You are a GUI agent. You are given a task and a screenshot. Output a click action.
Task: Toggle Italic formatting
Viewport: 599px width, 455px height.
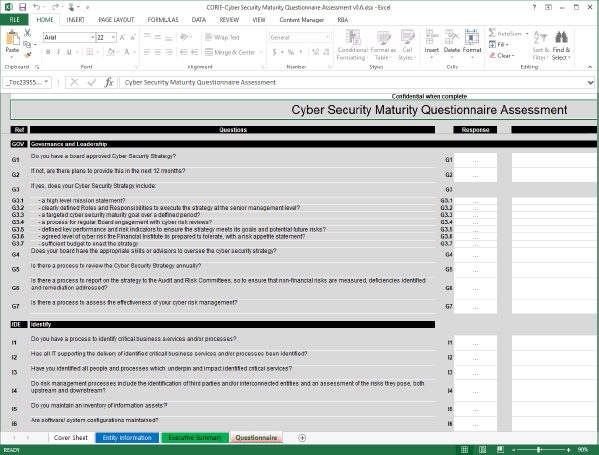coord(58,52)
